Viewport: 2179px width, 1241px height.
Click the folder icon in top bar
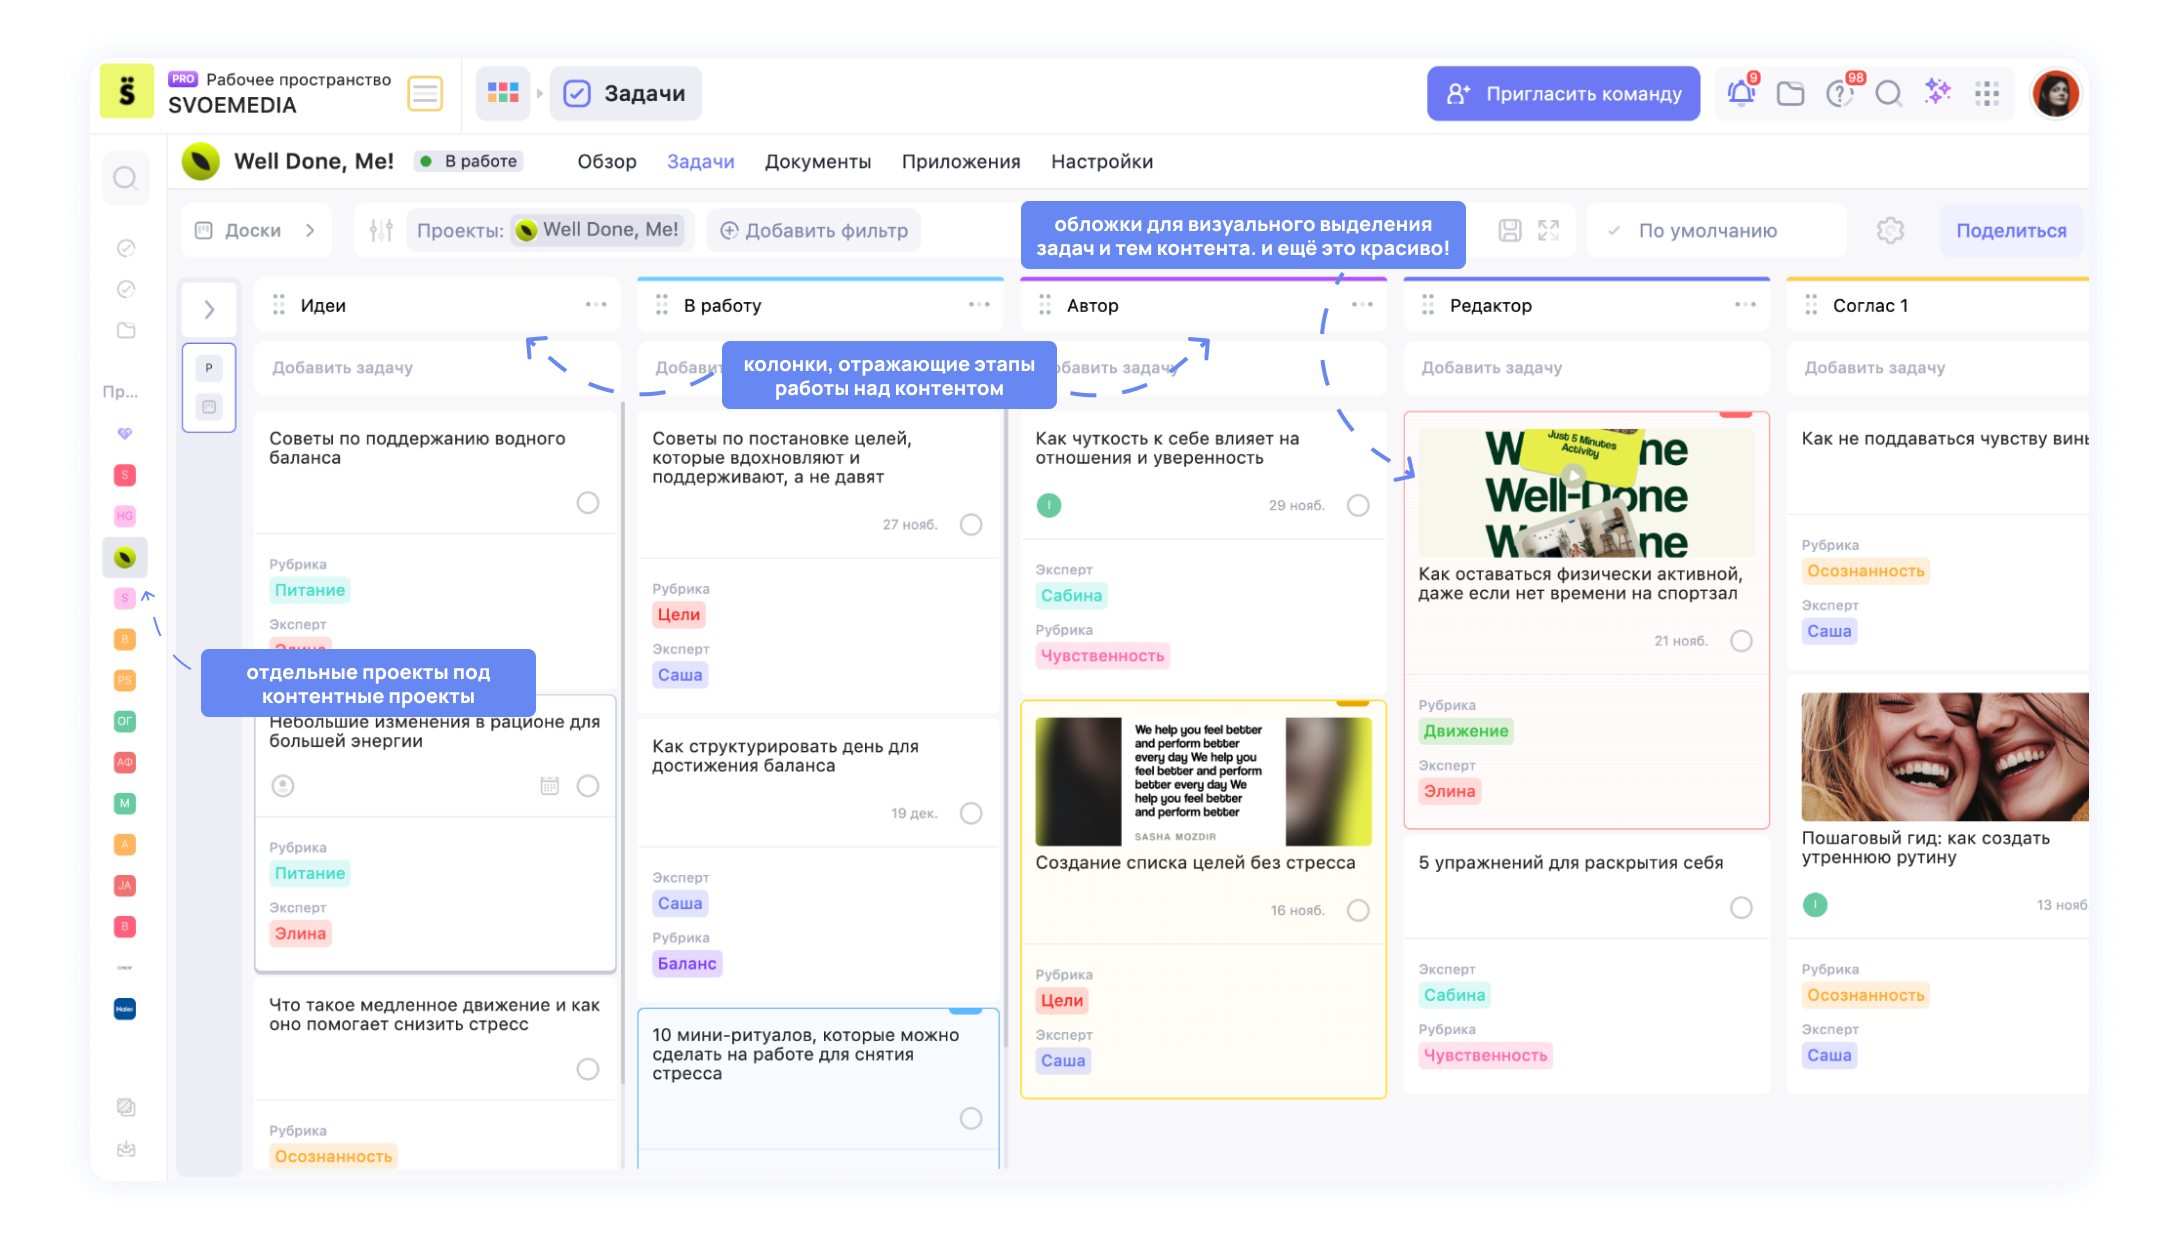tap(1789, 93)
